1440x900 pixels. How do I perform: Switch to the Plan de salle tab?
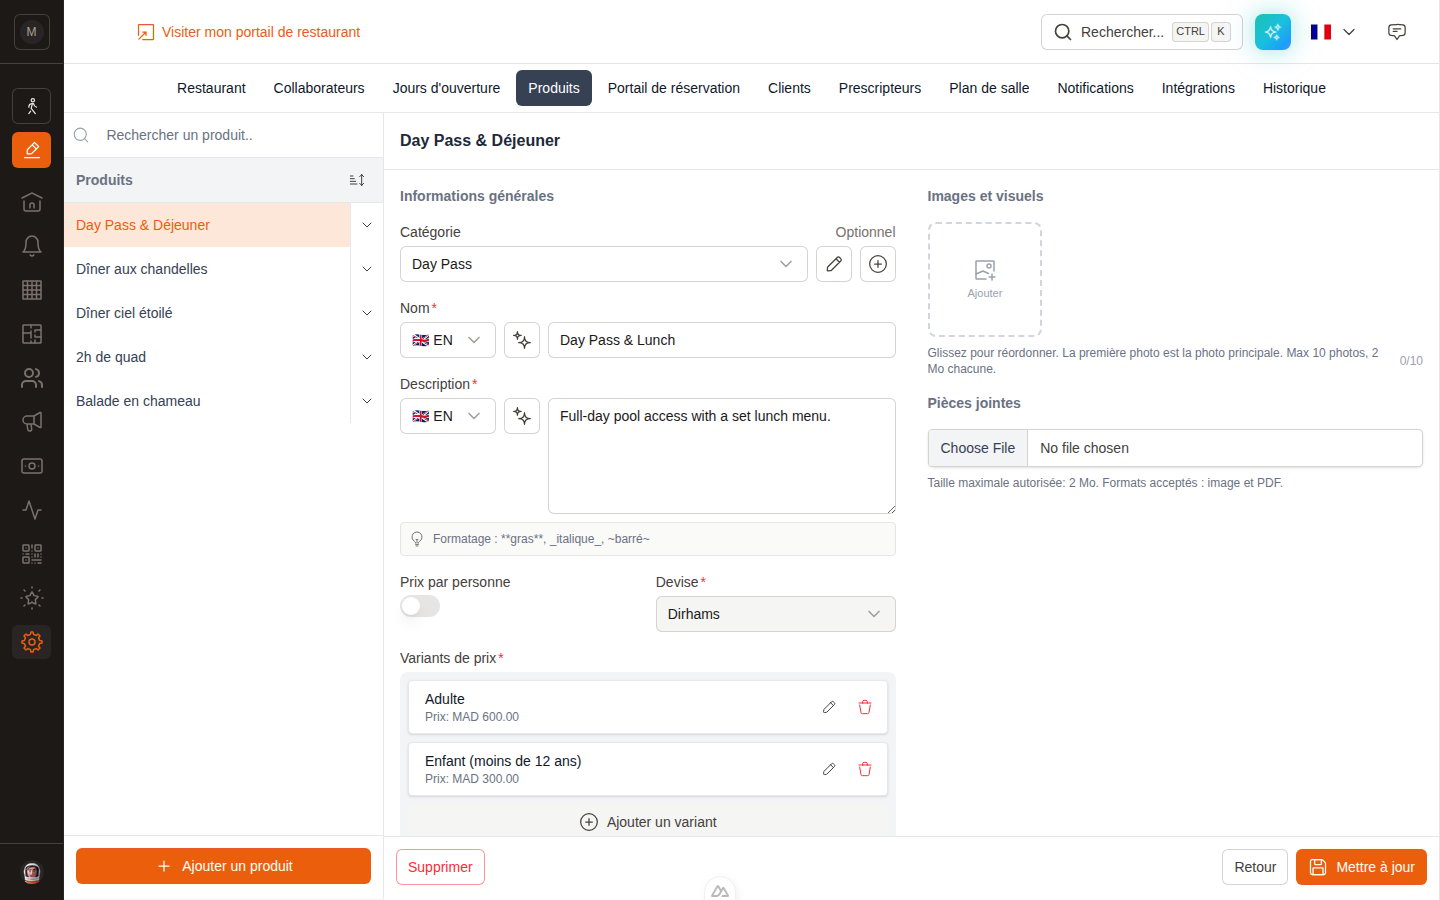point(989,88)
